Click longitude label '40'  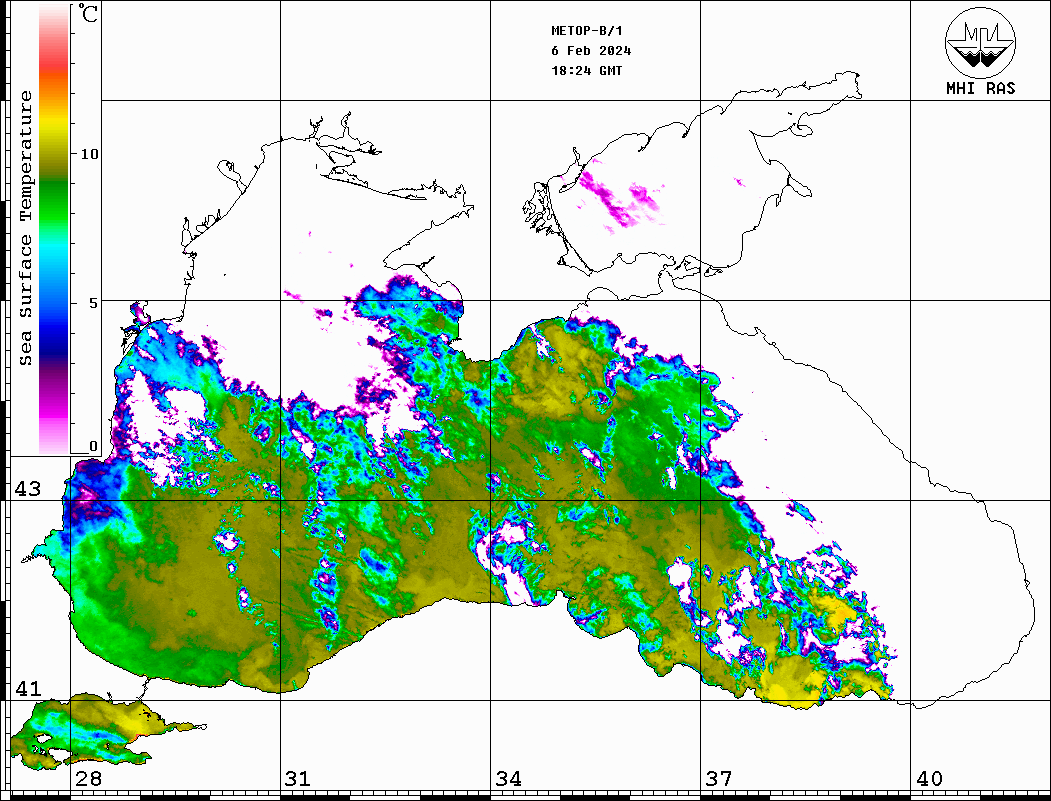pyautogui.click(x=929, y=778)
